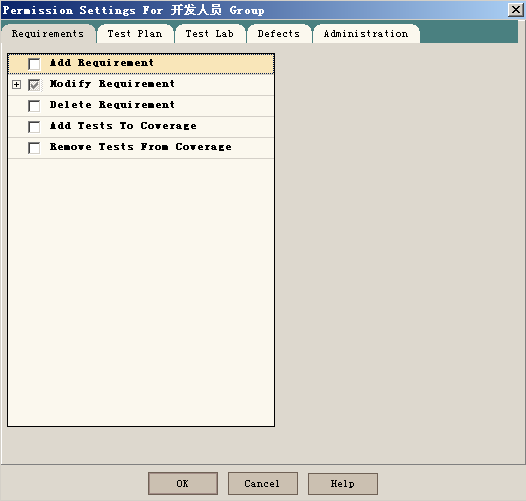This screenshot has width=526, height=501.
Task: Check the Delete Requirement checkbox
Action: click(34, 106)
